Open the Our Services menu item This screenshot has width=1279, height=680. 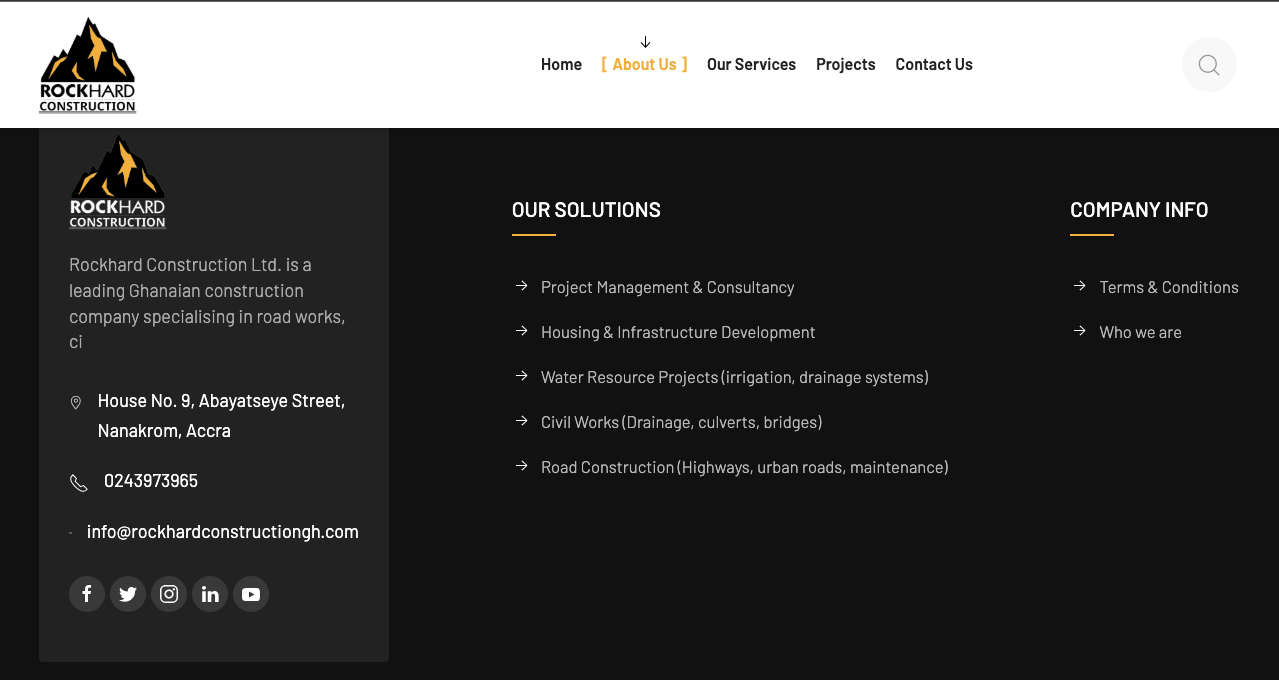click(x=751, y=64)
